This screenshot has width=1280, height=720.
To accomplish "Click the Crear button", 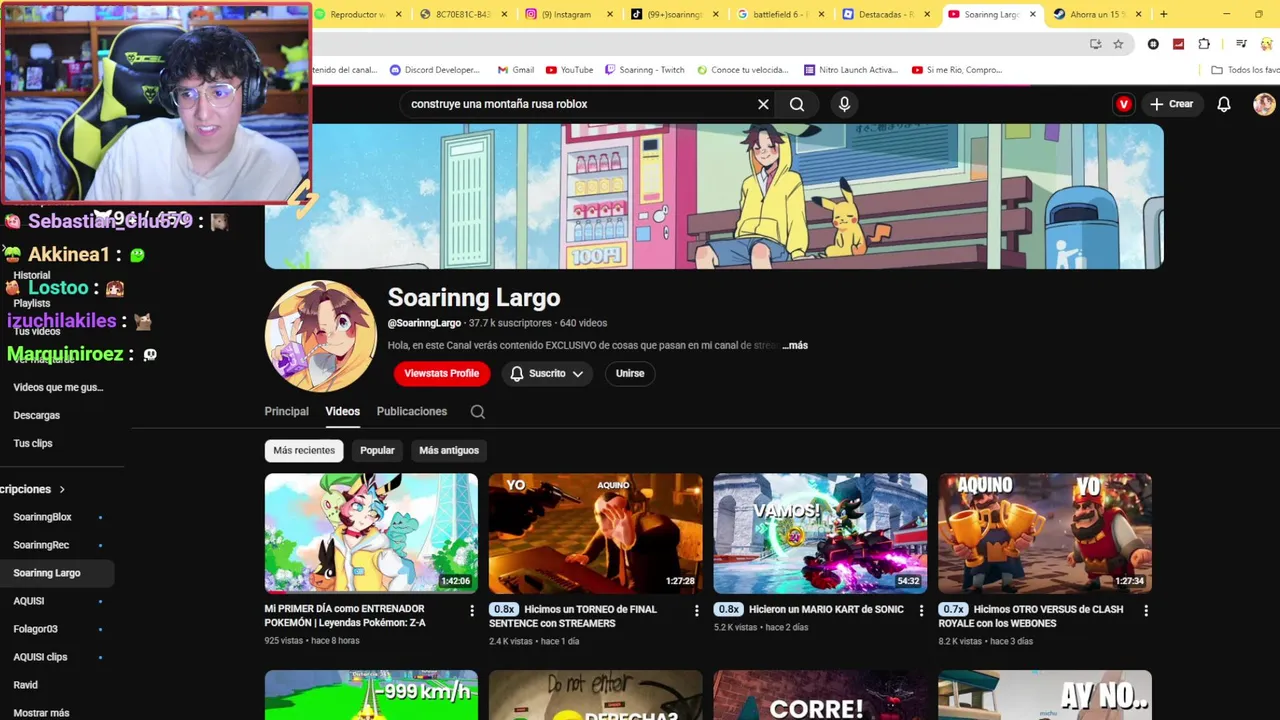I will (x=1171, y=104).
